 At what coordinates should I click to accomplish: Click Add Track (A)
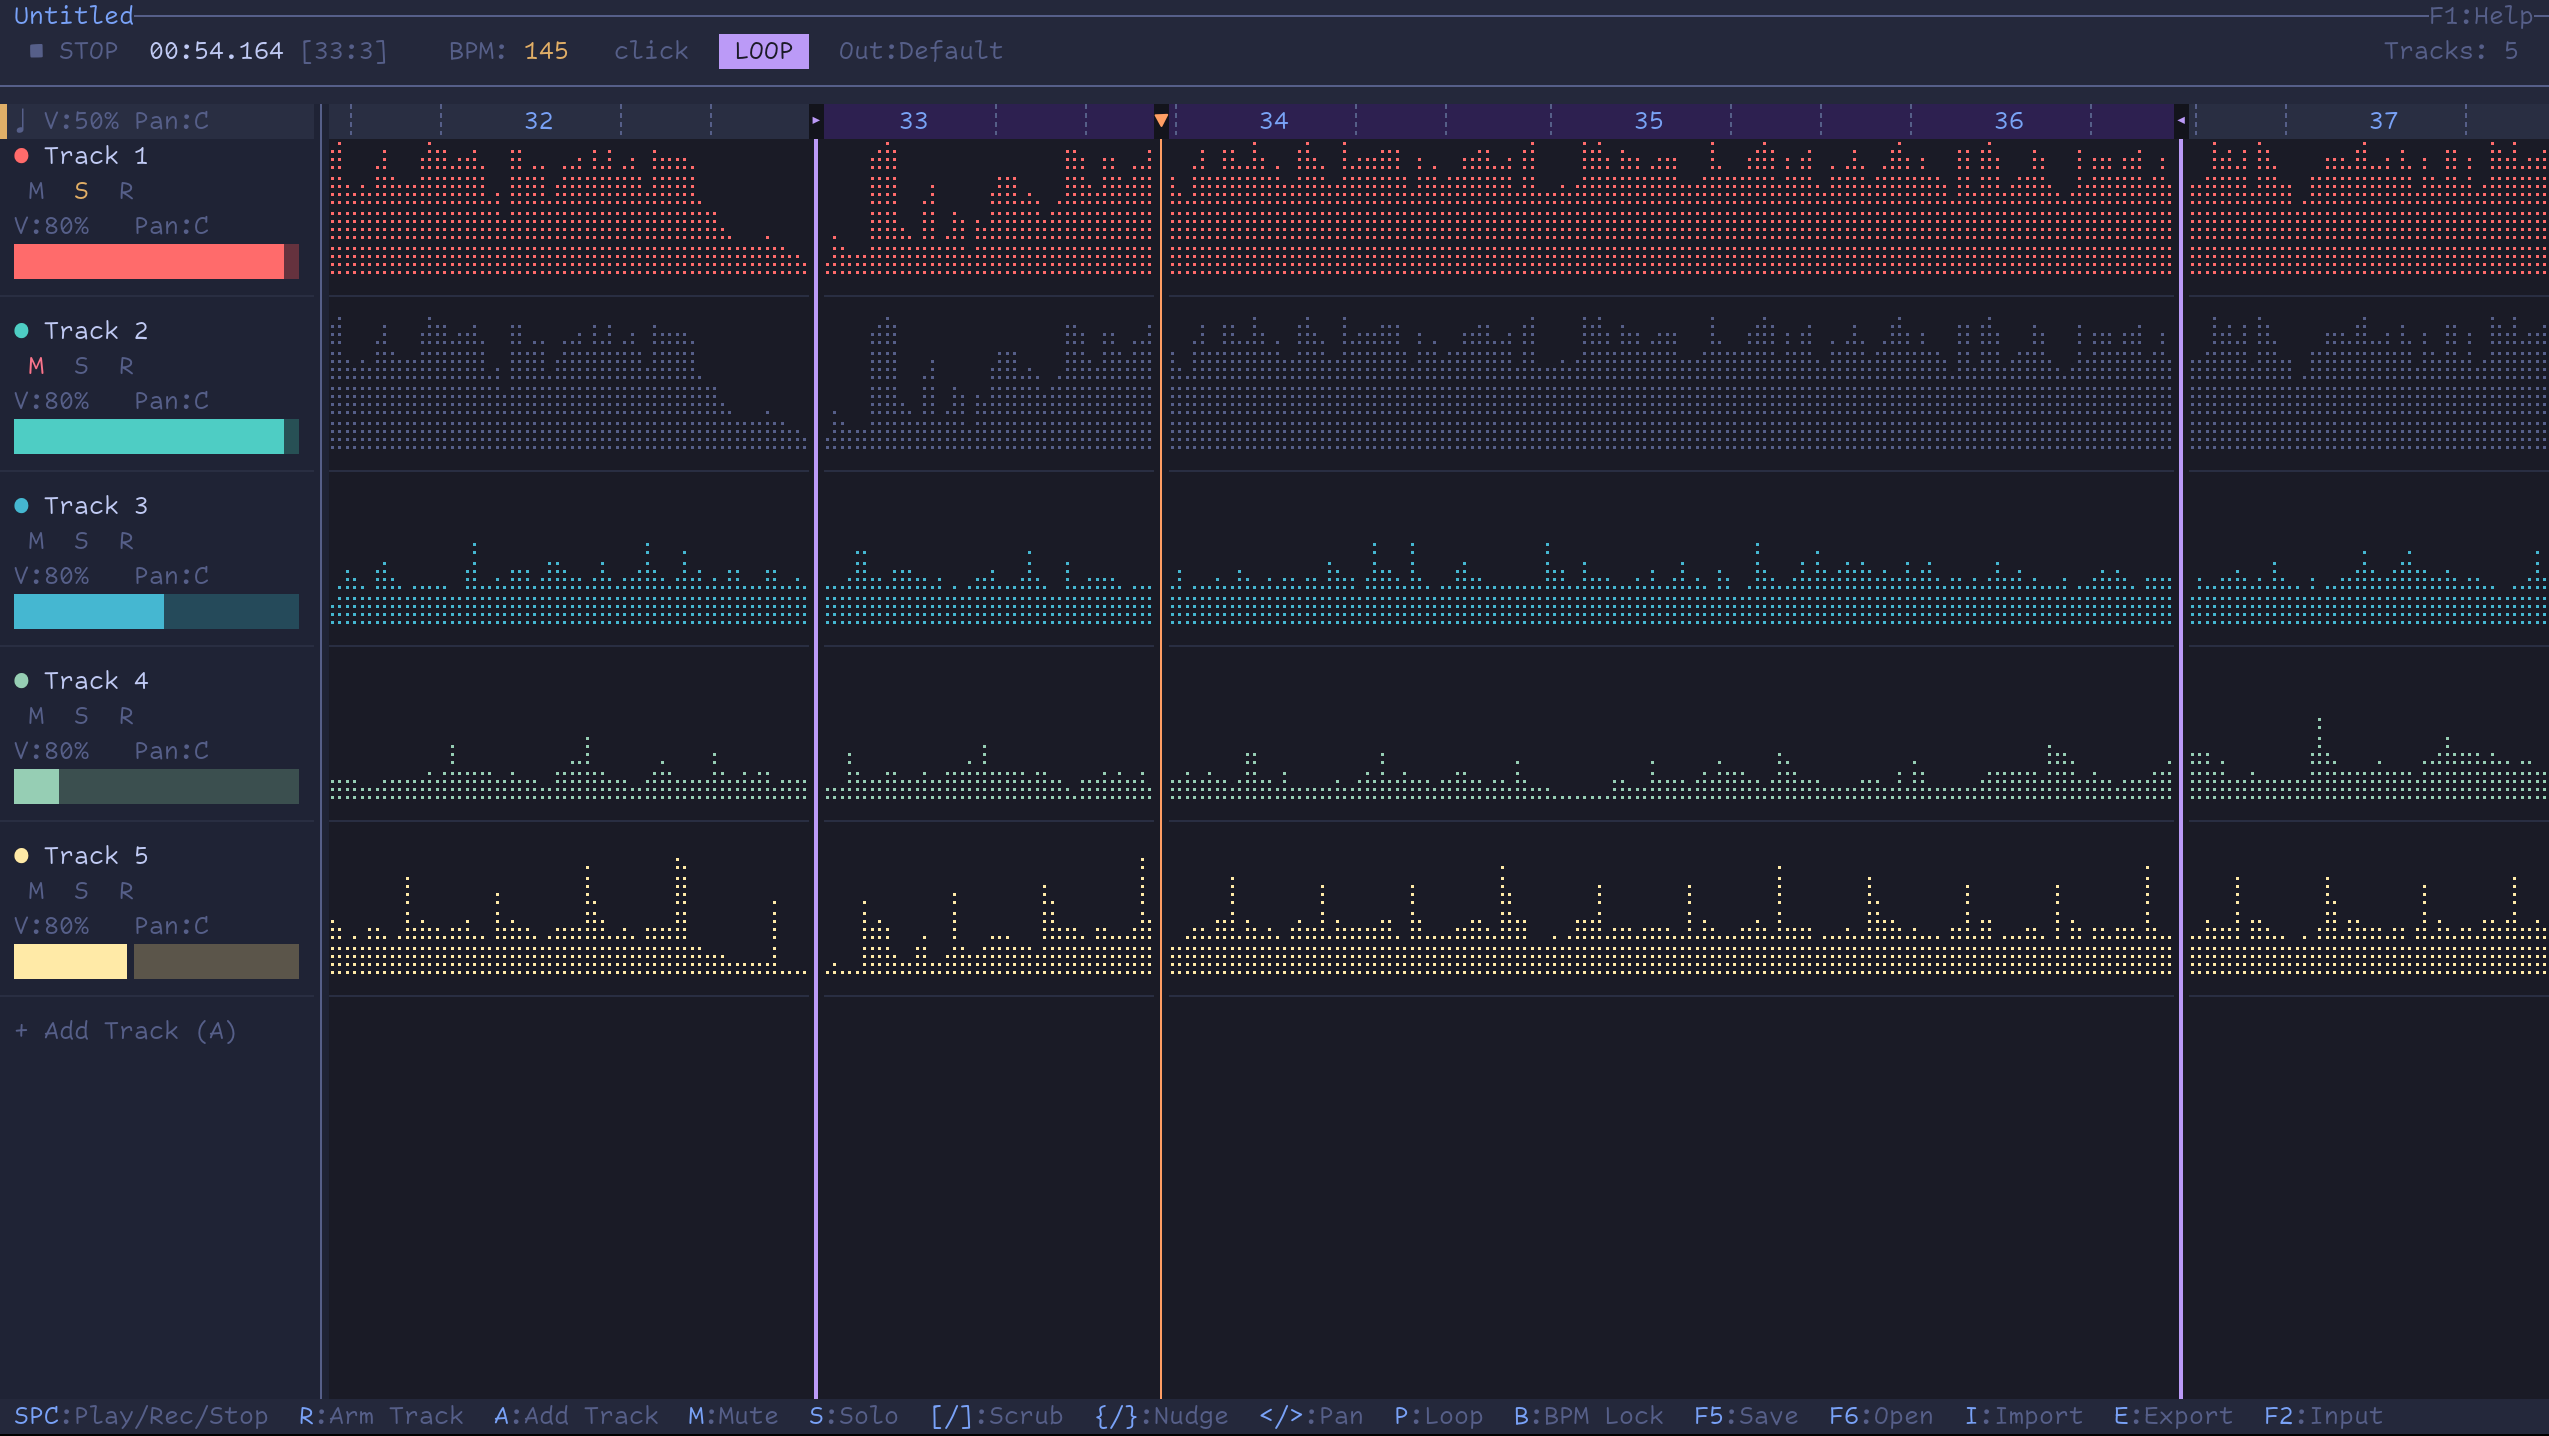click(x=126, y=1031)
